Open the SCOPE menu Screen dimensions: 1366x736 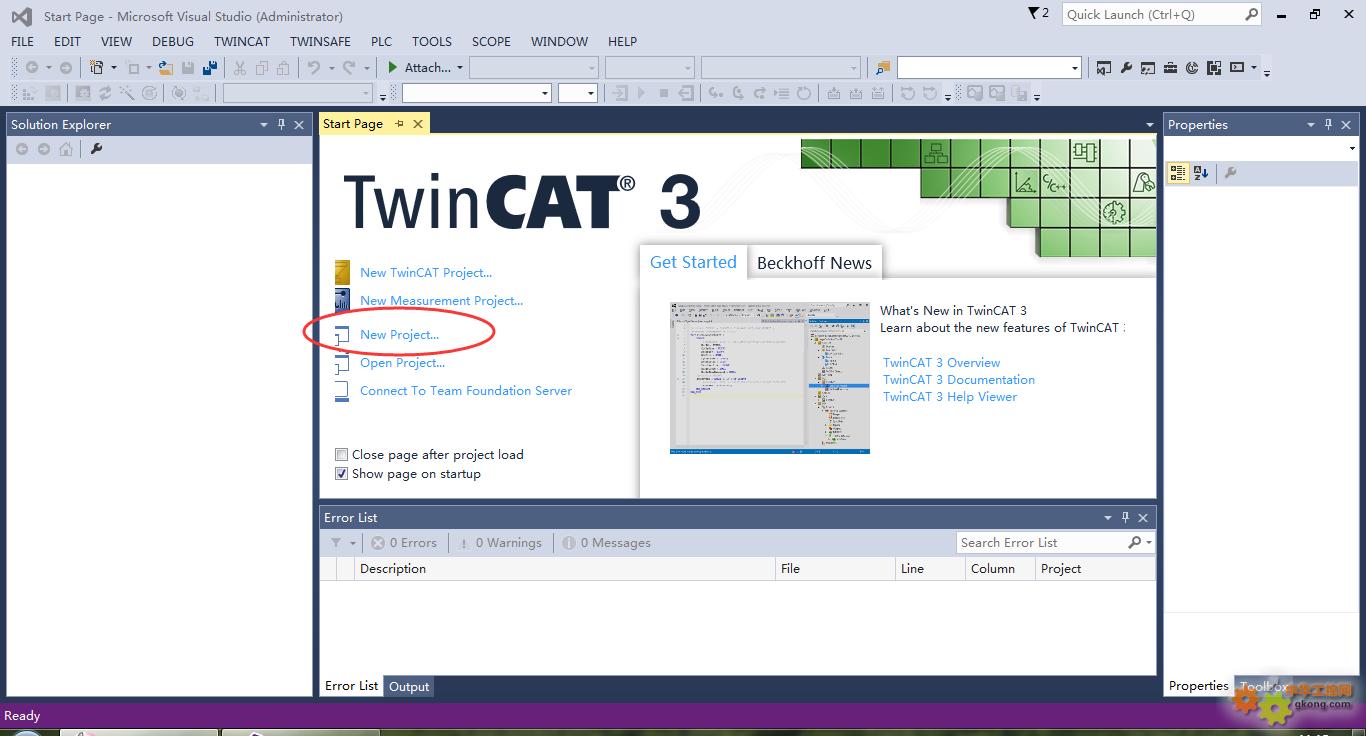(x=491, y=41)
